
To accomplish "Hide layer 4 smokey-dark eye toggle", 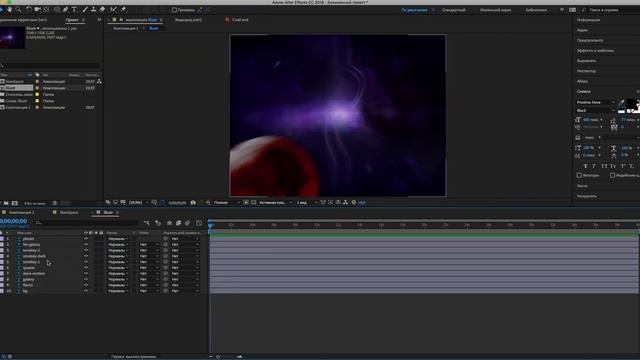I will pyautogui.click(x=86, y=256).
